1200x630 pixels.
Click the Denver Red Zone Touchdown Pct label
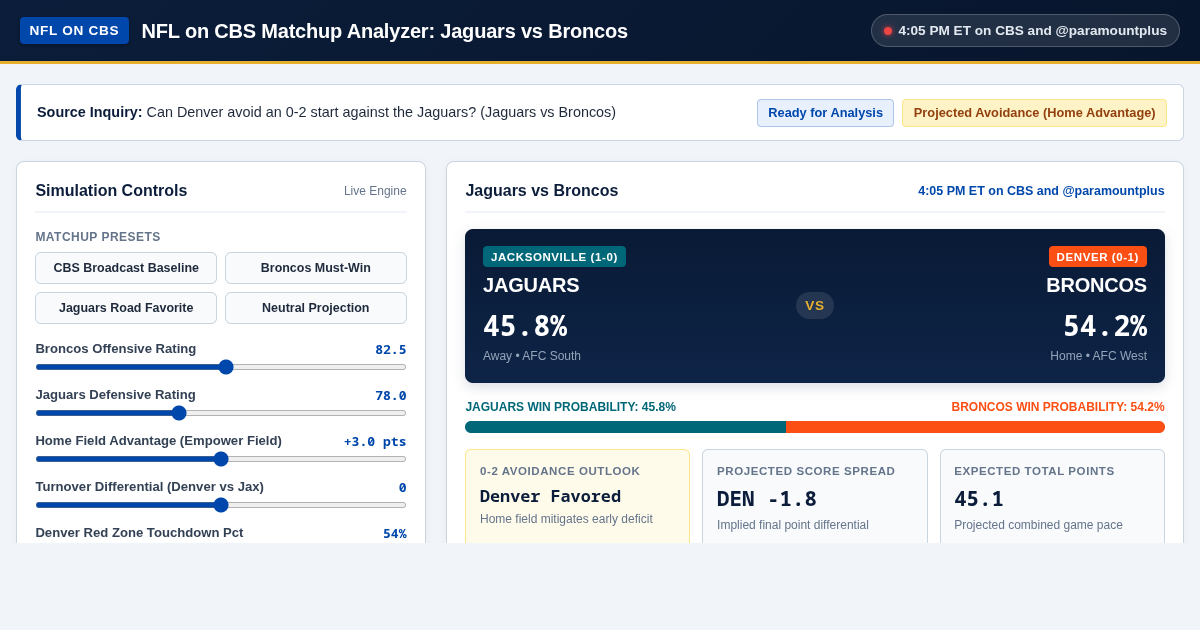pyautogui.click(x=139, y=532)
